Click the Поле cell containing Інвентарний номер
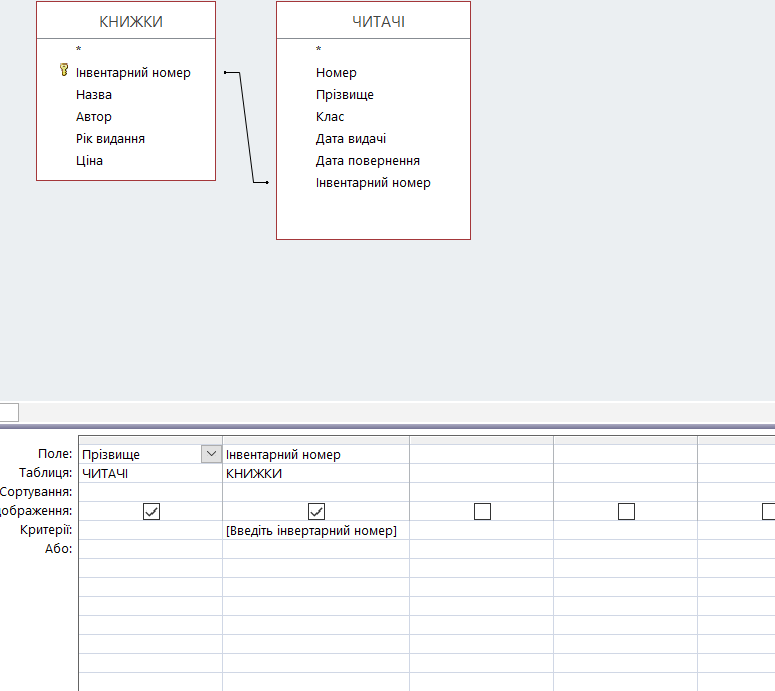 (x=316, y=454)
